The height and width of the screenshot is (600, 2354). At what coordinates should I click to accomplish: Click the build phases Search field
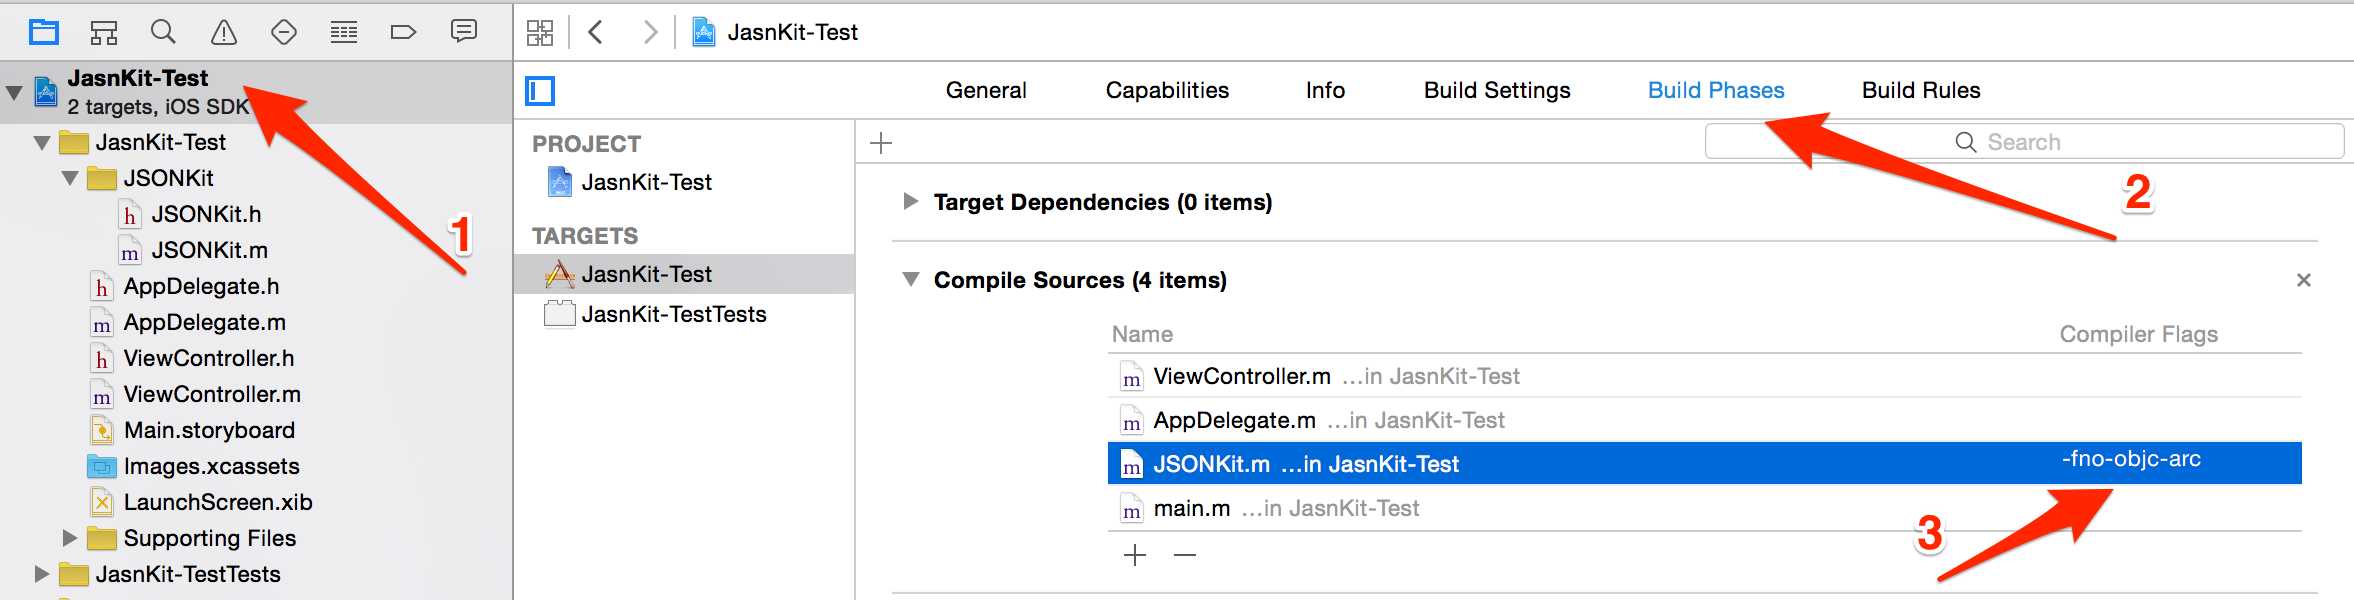[2024, 142]
